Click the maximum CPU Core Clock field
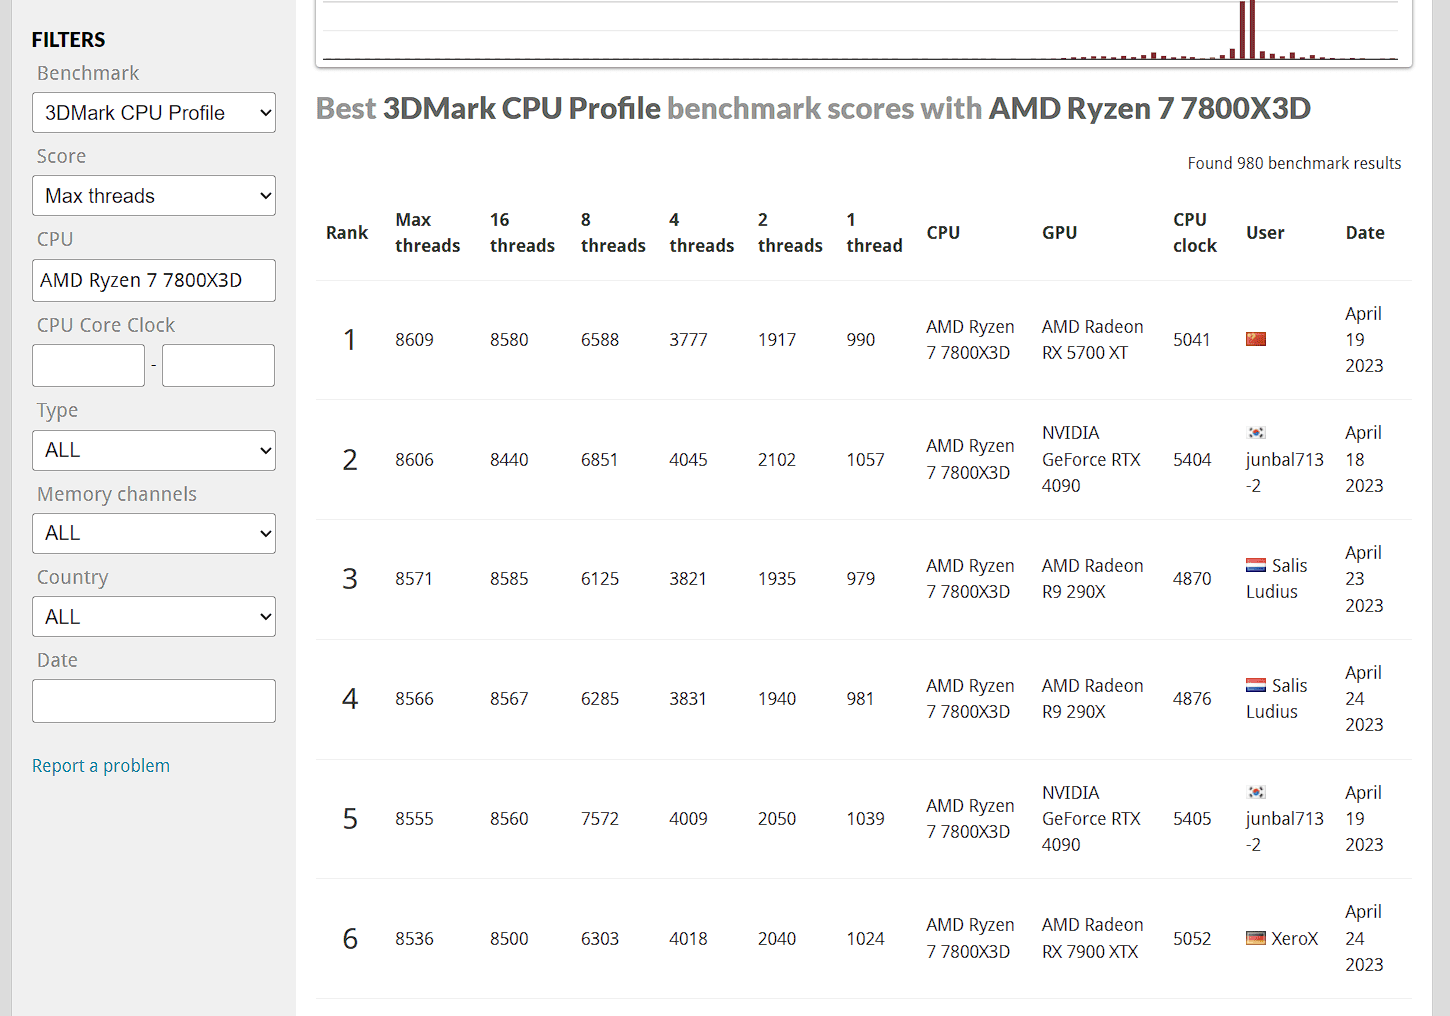The height and width of the screenshot is (1016, 1450). (218, 365)
